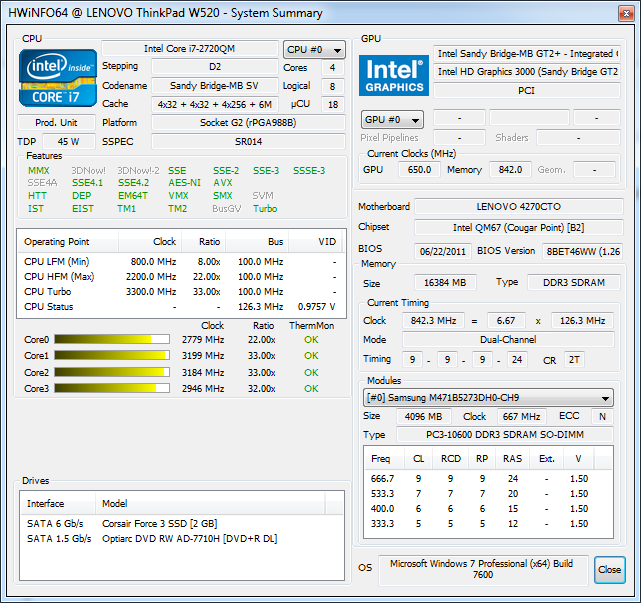Select the Corsair Force 3 SSD drive row
641x603 pixels.
point(182,524)
